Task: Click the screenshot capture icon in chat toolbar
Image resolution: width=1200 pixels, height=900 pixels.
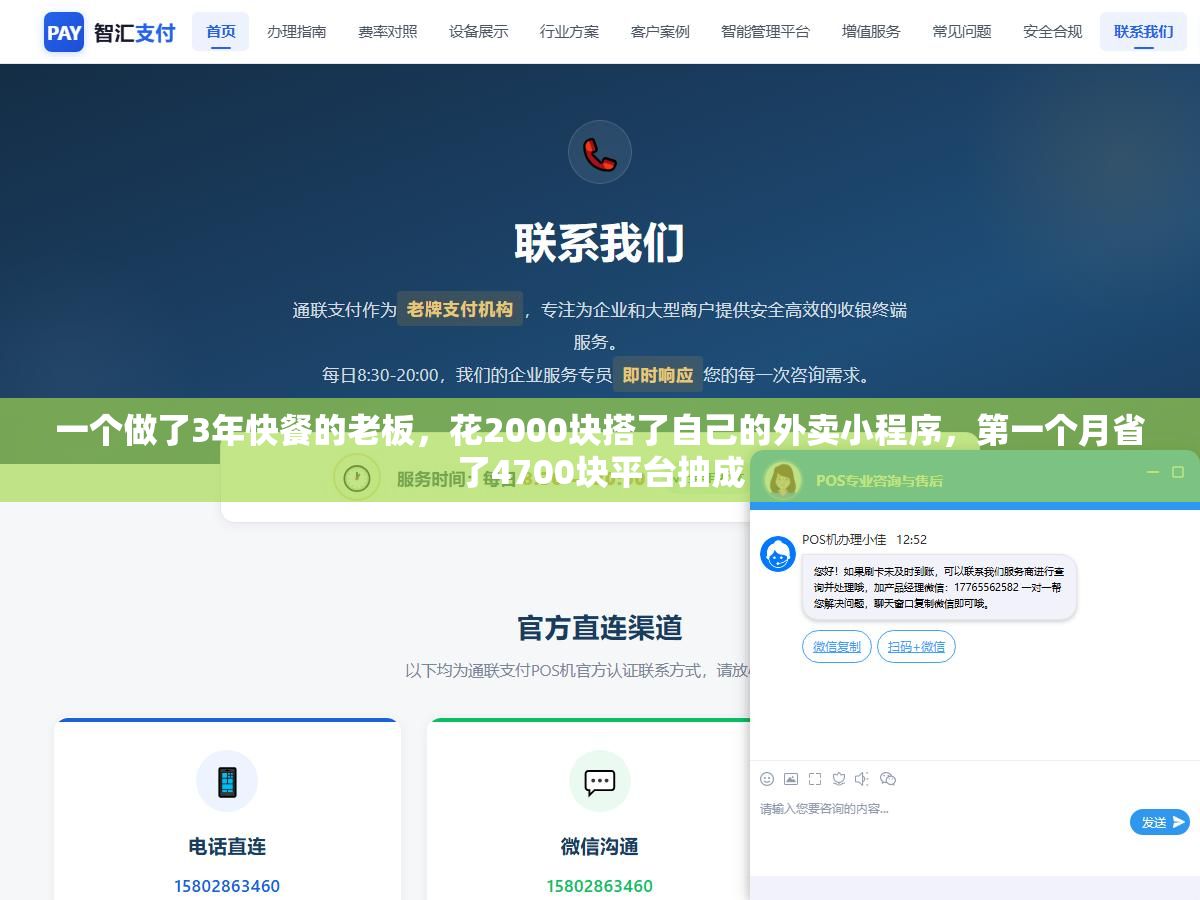Action: click(x=815, y=779)
